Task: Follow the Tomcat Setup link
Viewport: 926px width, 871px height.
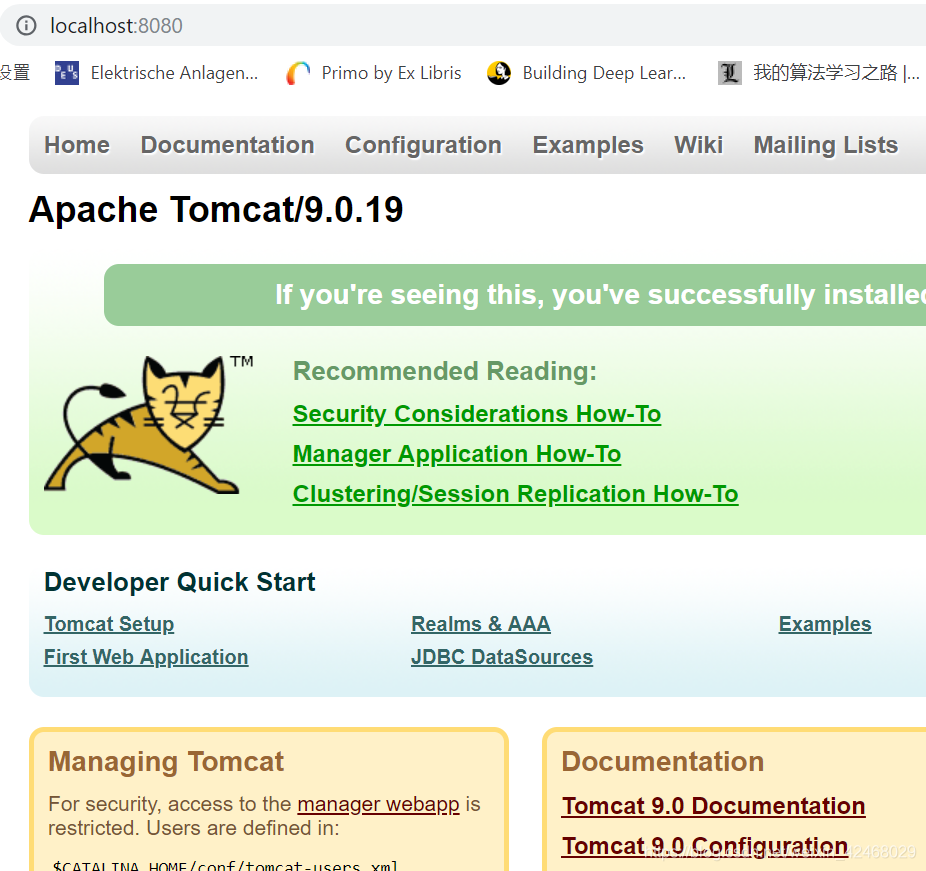Action: [109, 624]
